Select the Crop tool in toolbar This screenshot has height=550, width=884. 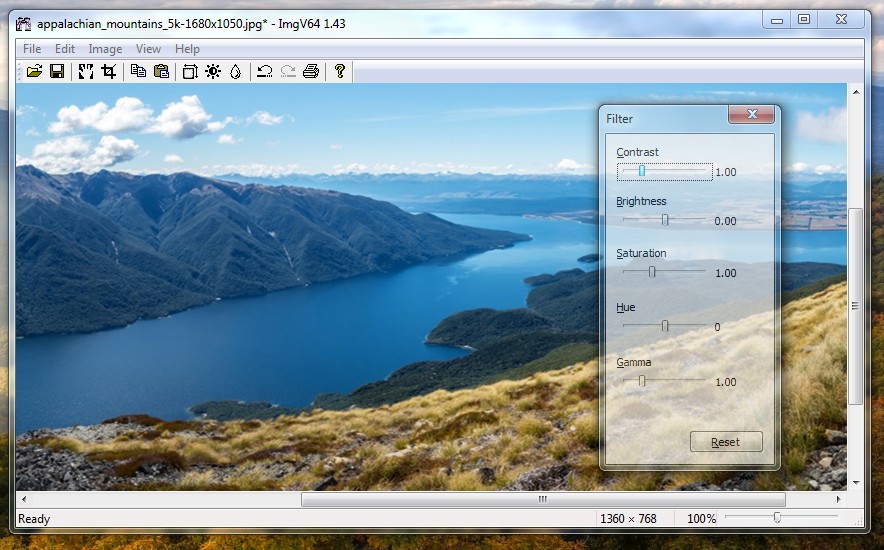109,71
